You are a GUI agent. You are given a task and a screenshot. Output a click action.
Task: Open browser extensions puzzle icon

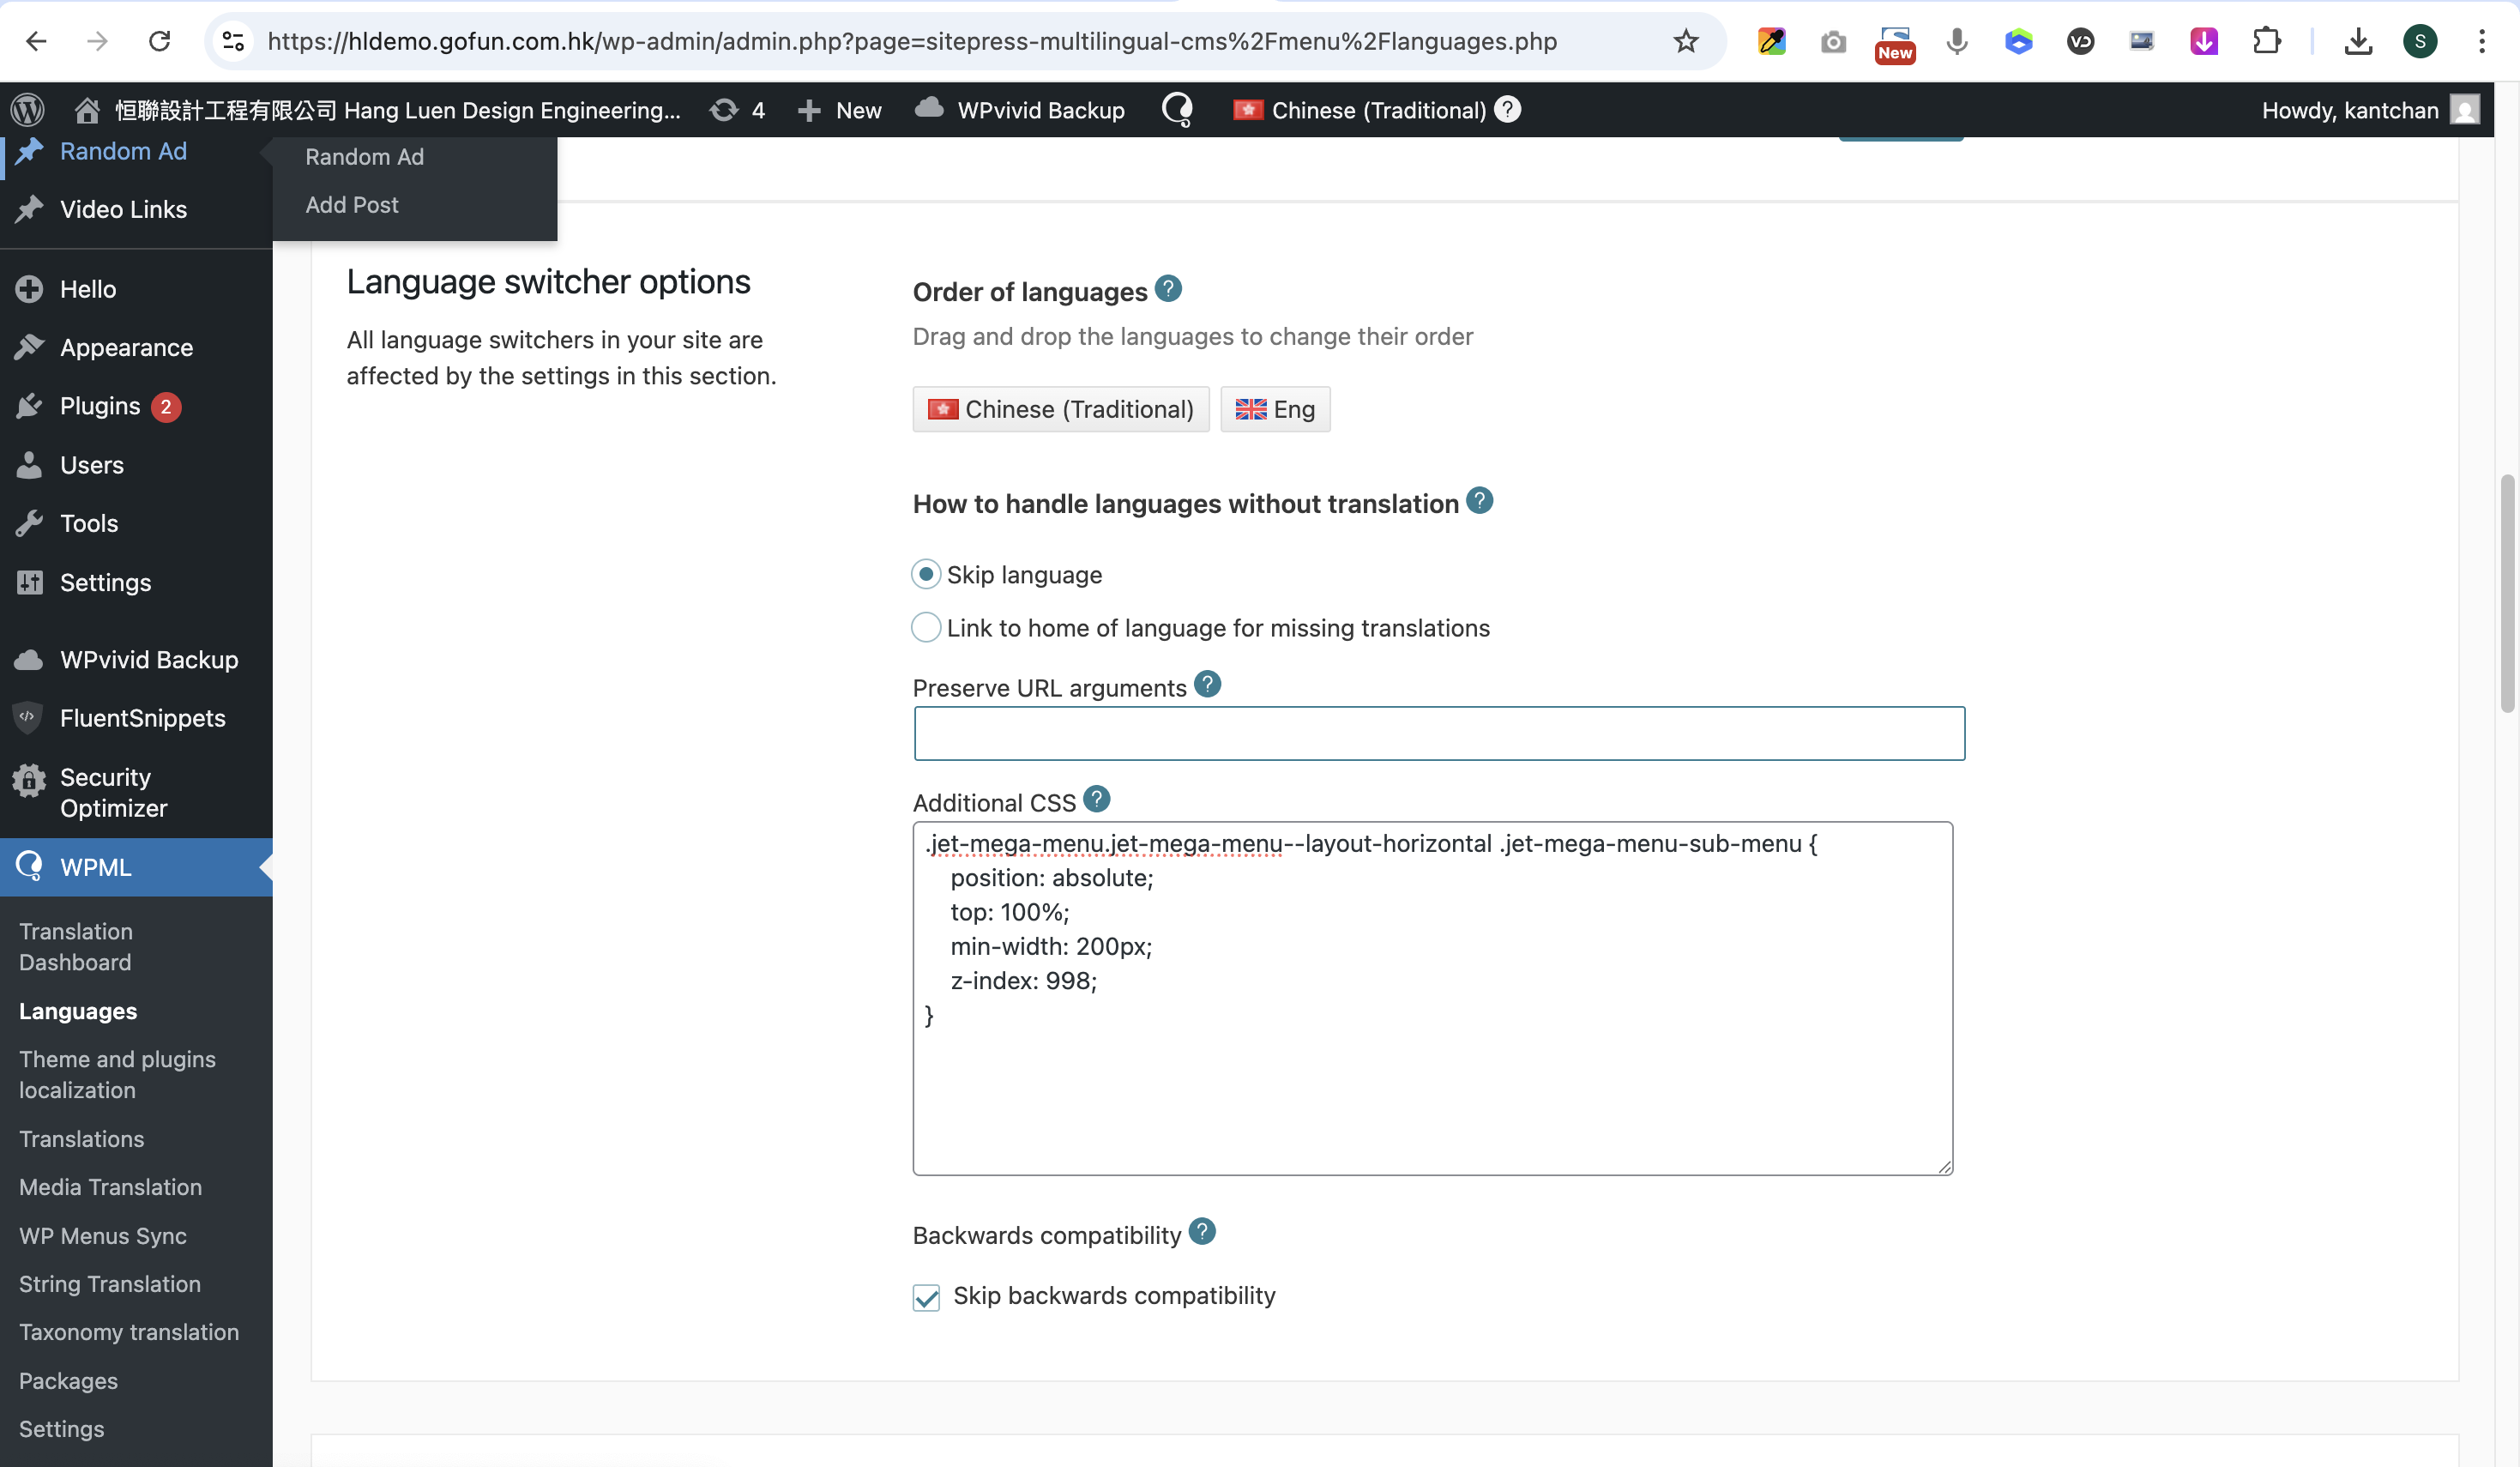(x=2266, y=41)
